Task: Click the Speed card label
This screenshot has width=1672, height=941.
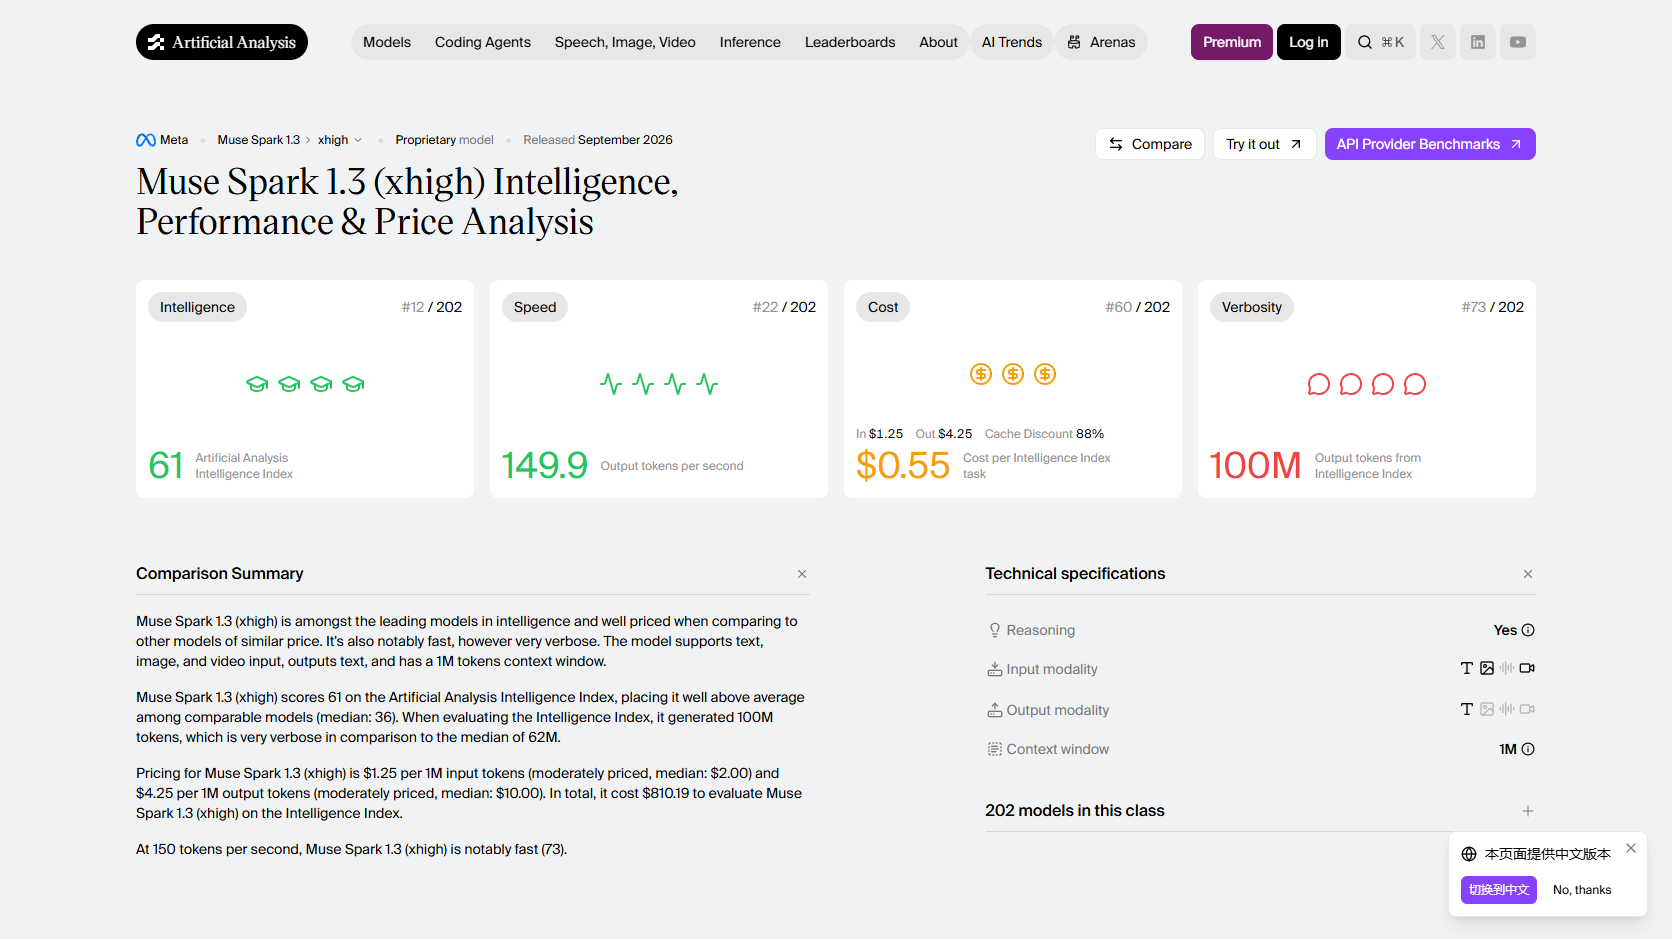Action: [535, 307]
